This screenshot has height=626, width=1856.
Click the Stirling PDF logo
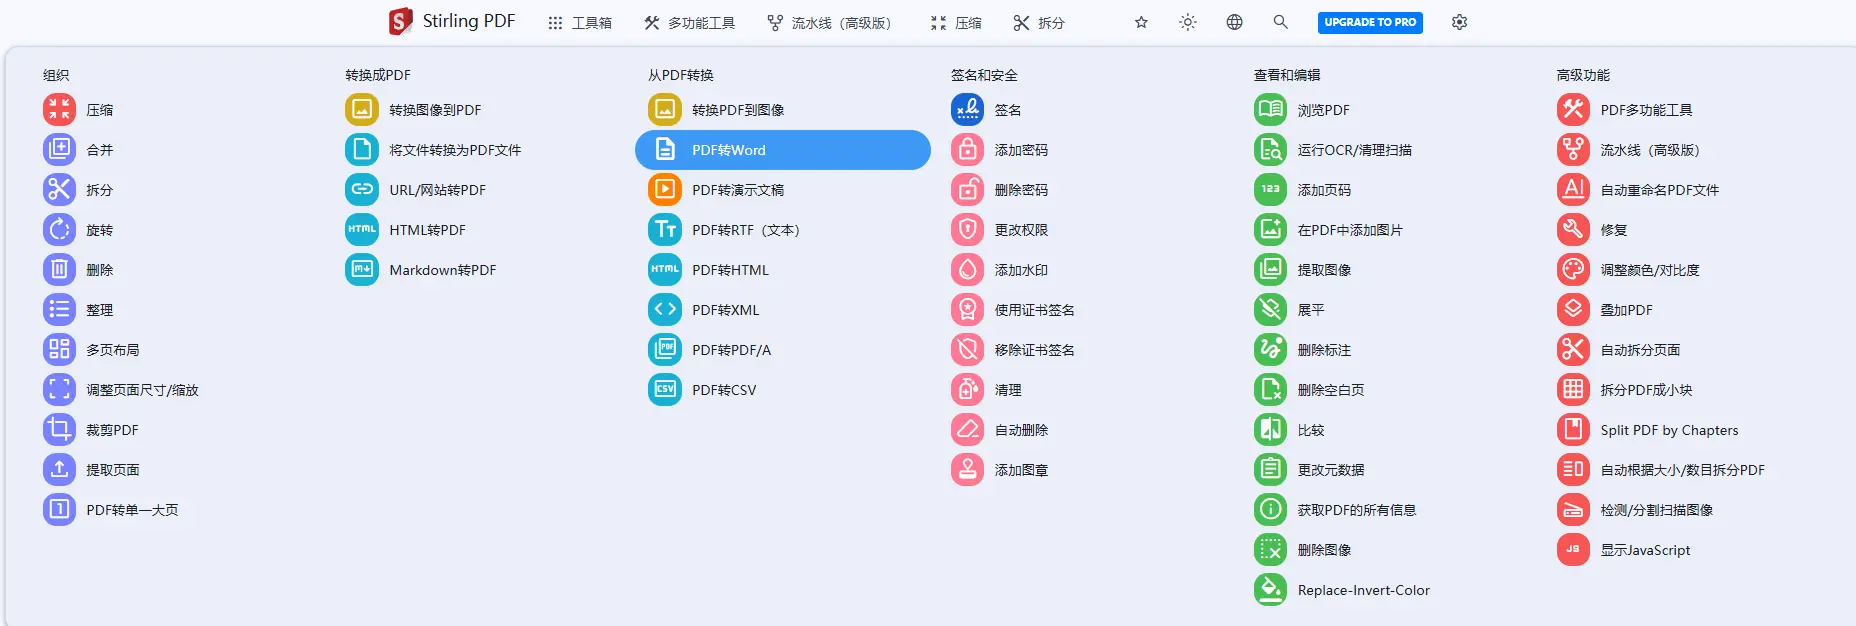point(452,21)
